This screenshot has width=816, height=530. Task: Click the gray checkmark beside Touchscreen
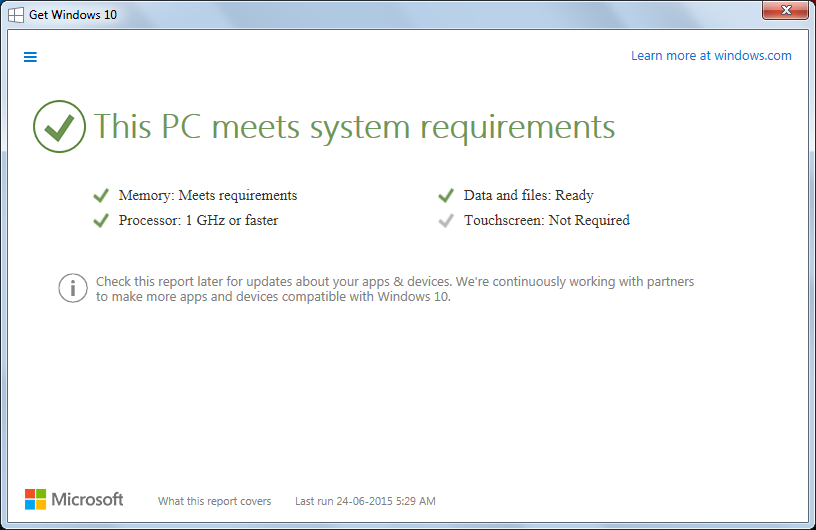pyautogui.click(x=446, y=221)
